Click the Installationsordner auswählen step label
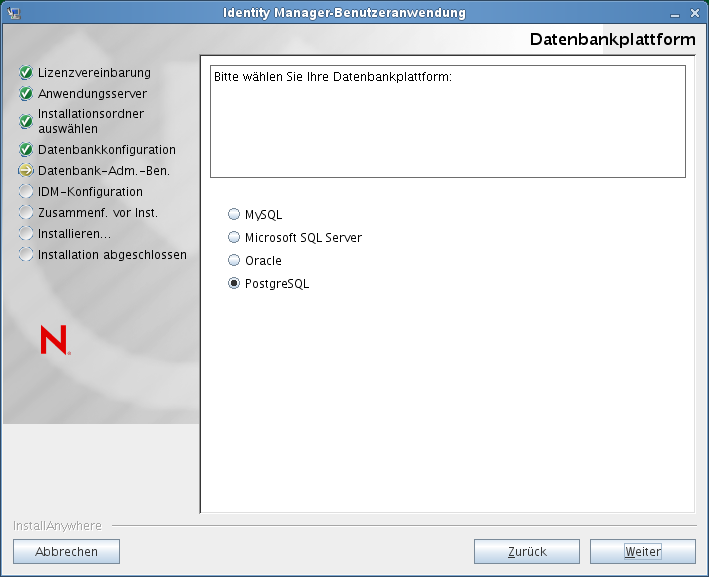 (91, 121)
